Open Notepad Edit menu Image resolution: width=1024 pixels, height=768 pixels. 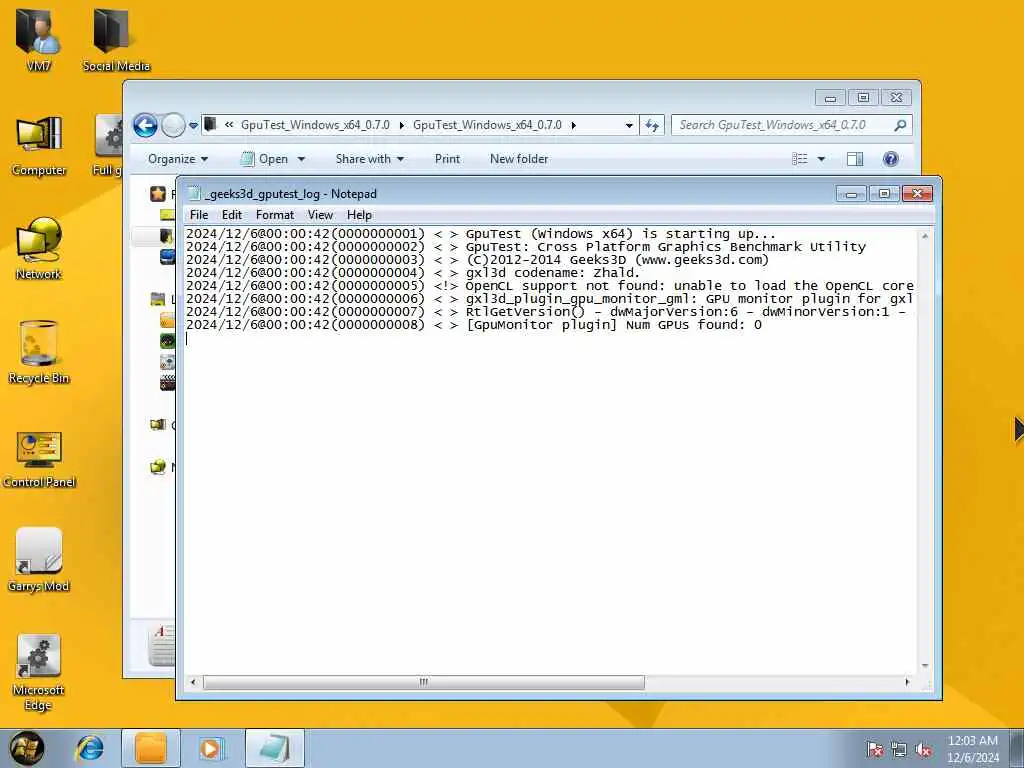[x=232, y=215]
